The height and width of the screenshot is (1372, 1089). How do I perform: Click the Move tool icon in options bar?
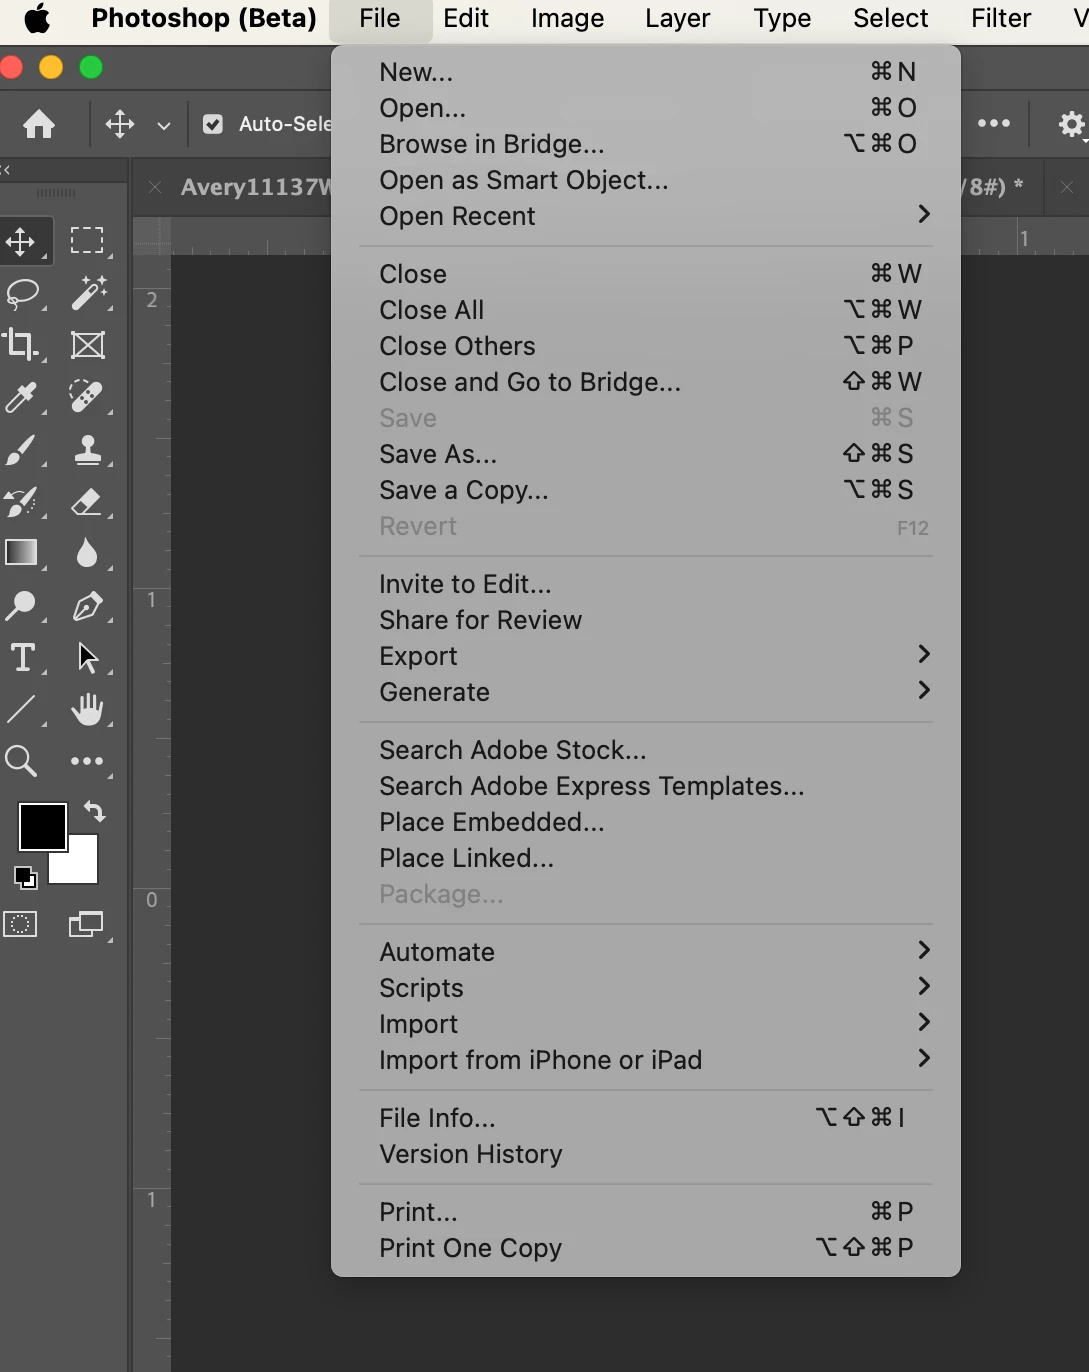pyautogui.click(x=120, y=124)
